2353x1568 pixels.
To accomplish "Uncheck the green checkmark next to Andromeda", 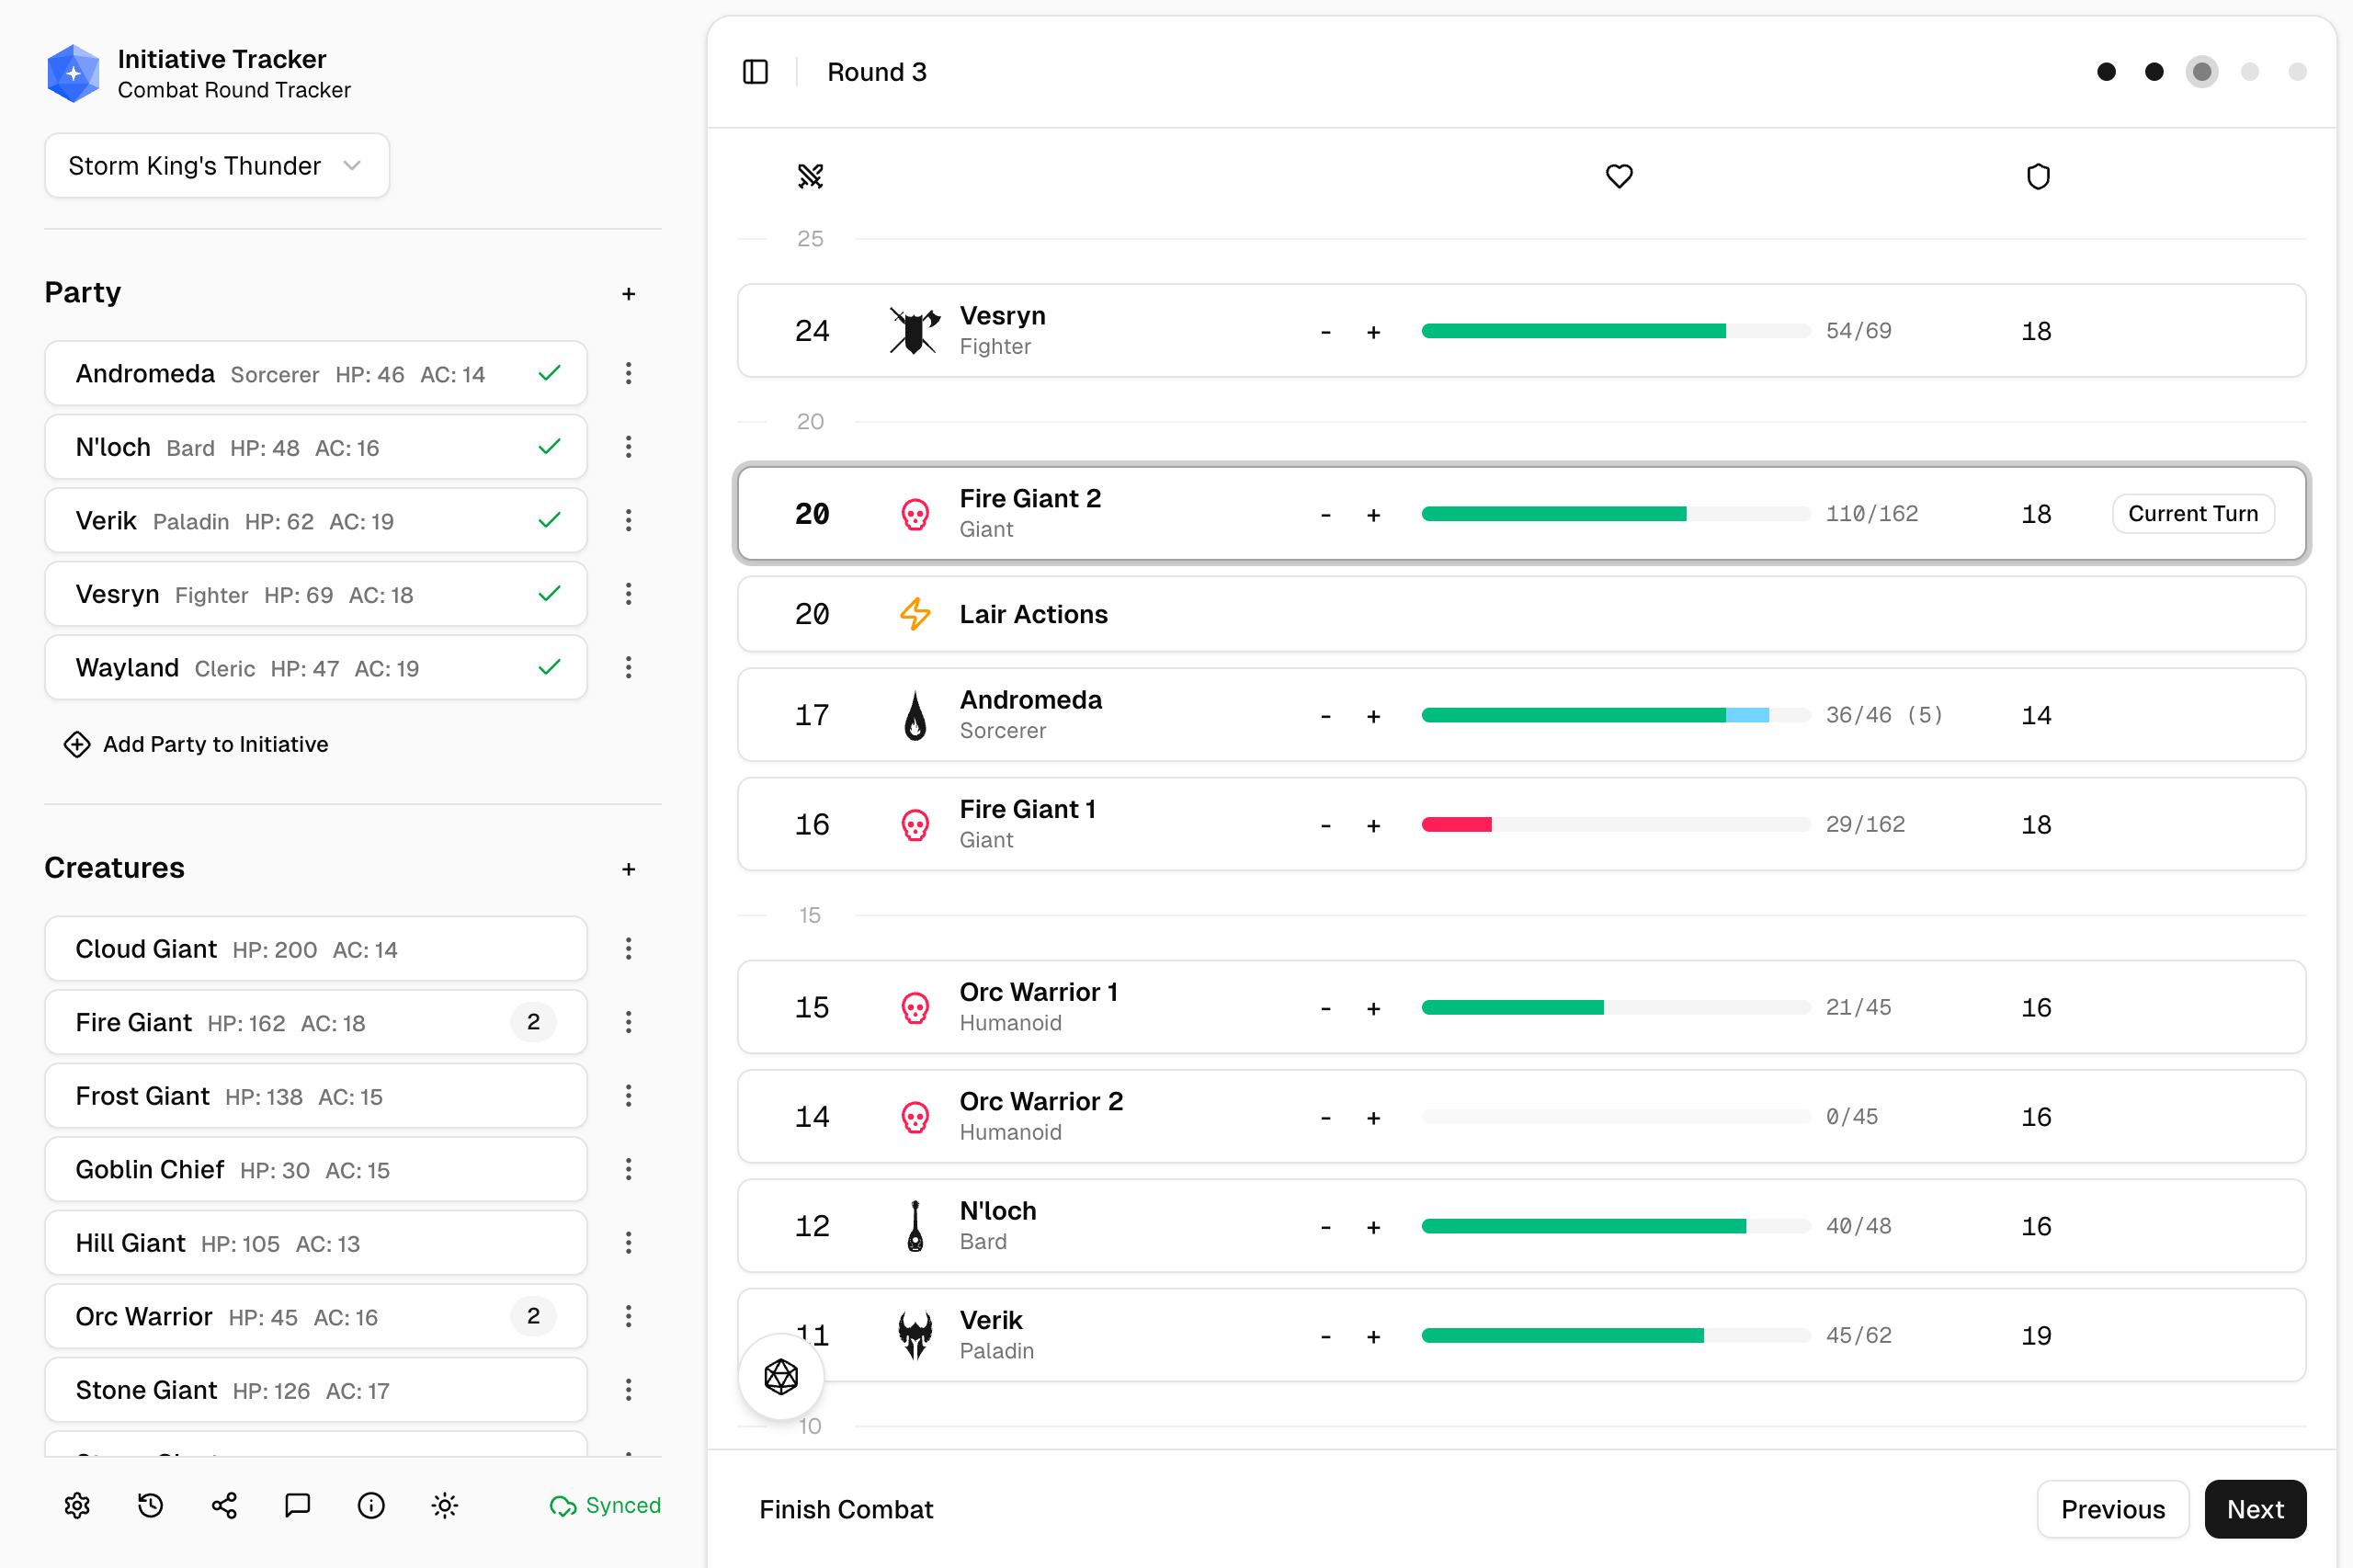I will (549, 373).
